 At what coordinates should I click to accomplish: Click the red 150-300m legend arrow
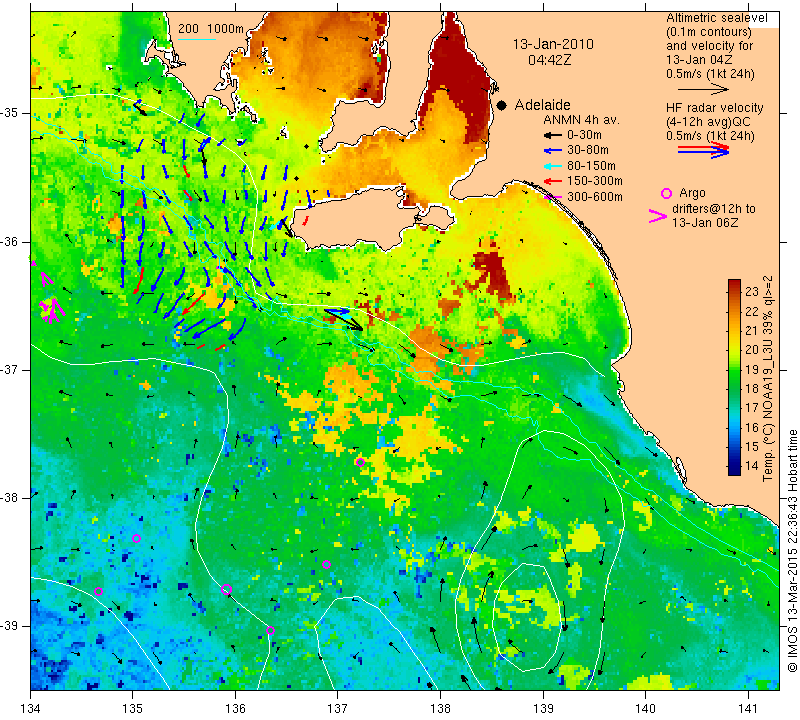point(552,181)
